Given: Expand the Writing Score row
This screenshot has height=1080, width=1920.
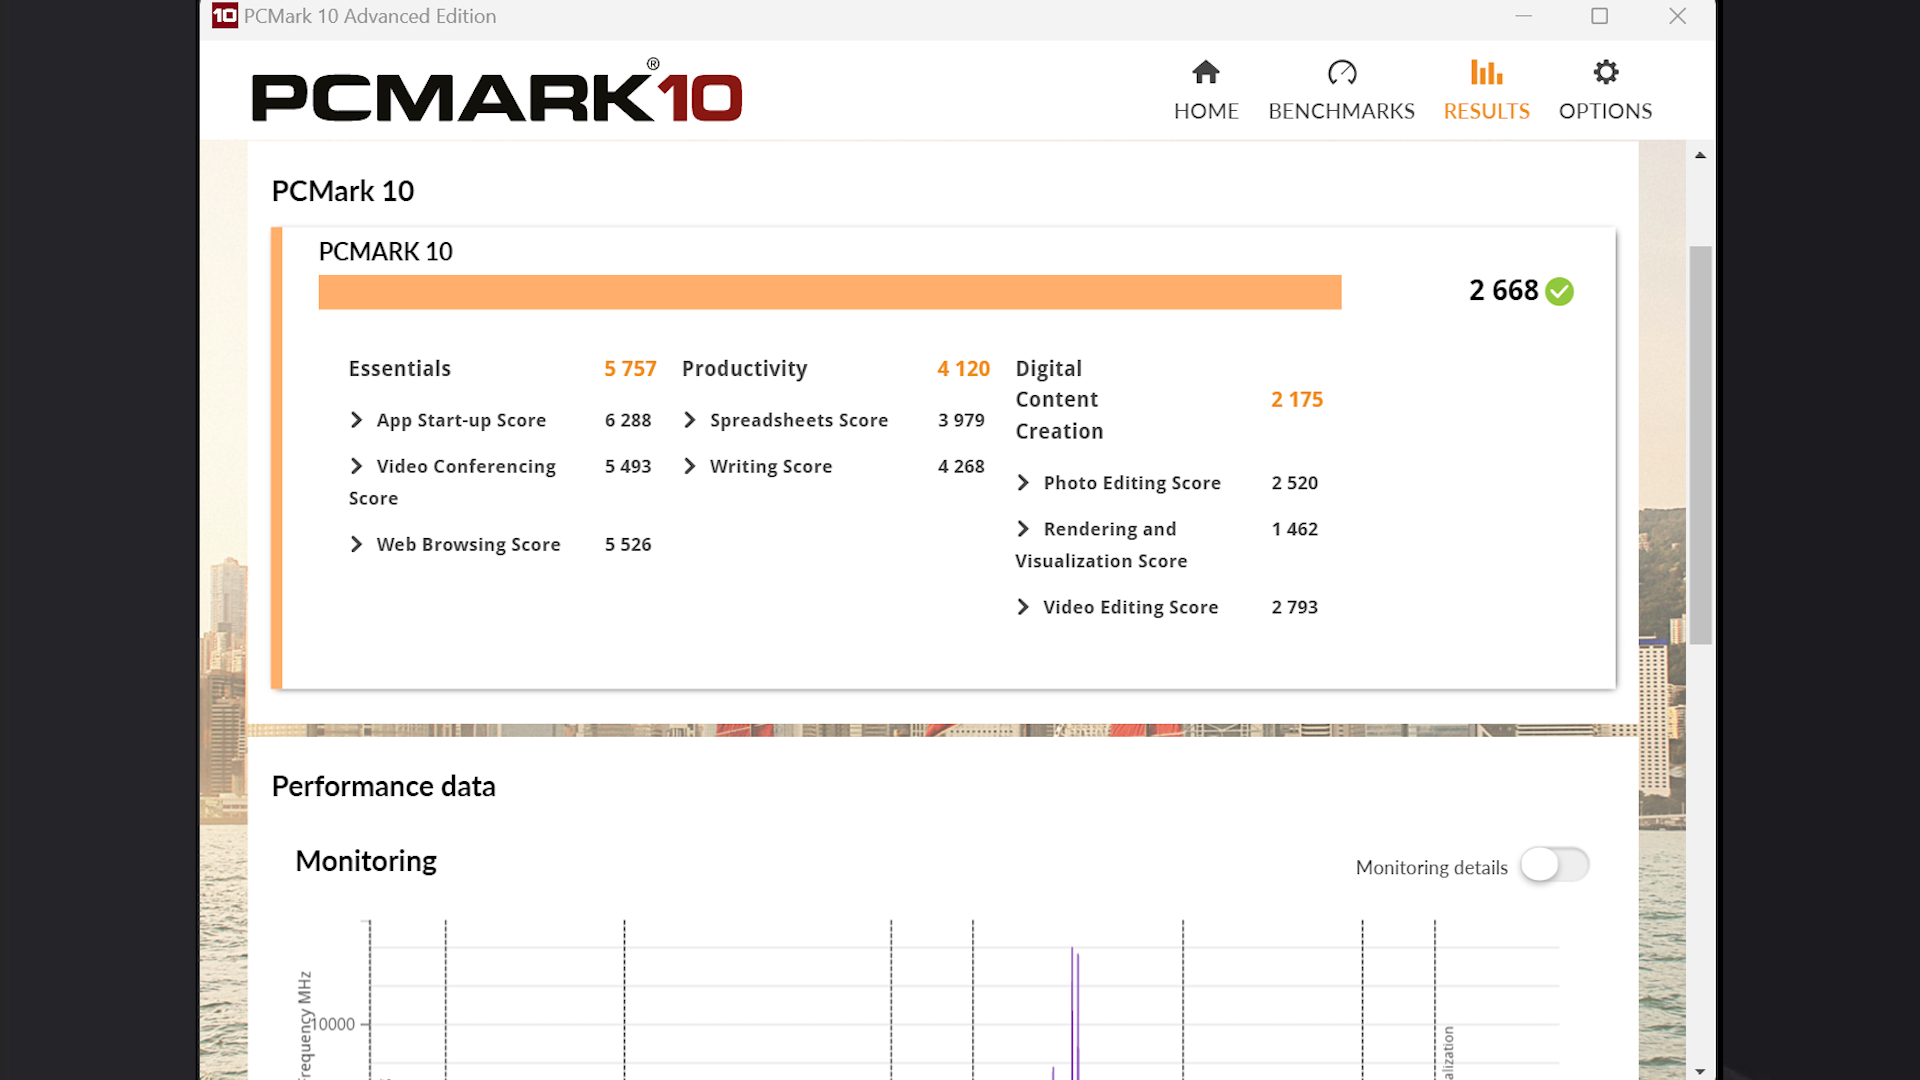Looking at the screenshot, I should [690, 466].
